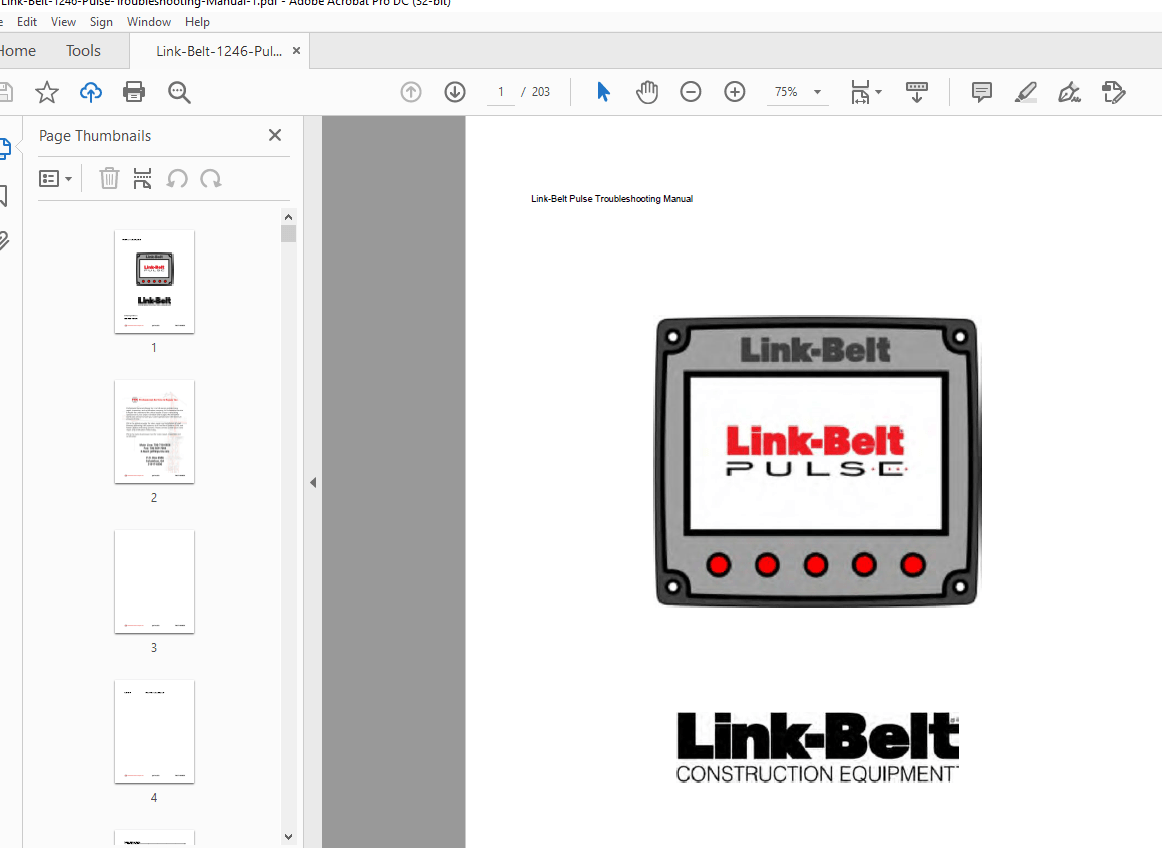
Task: Bookmark file with the star icon
Action: tap(47, 92)
